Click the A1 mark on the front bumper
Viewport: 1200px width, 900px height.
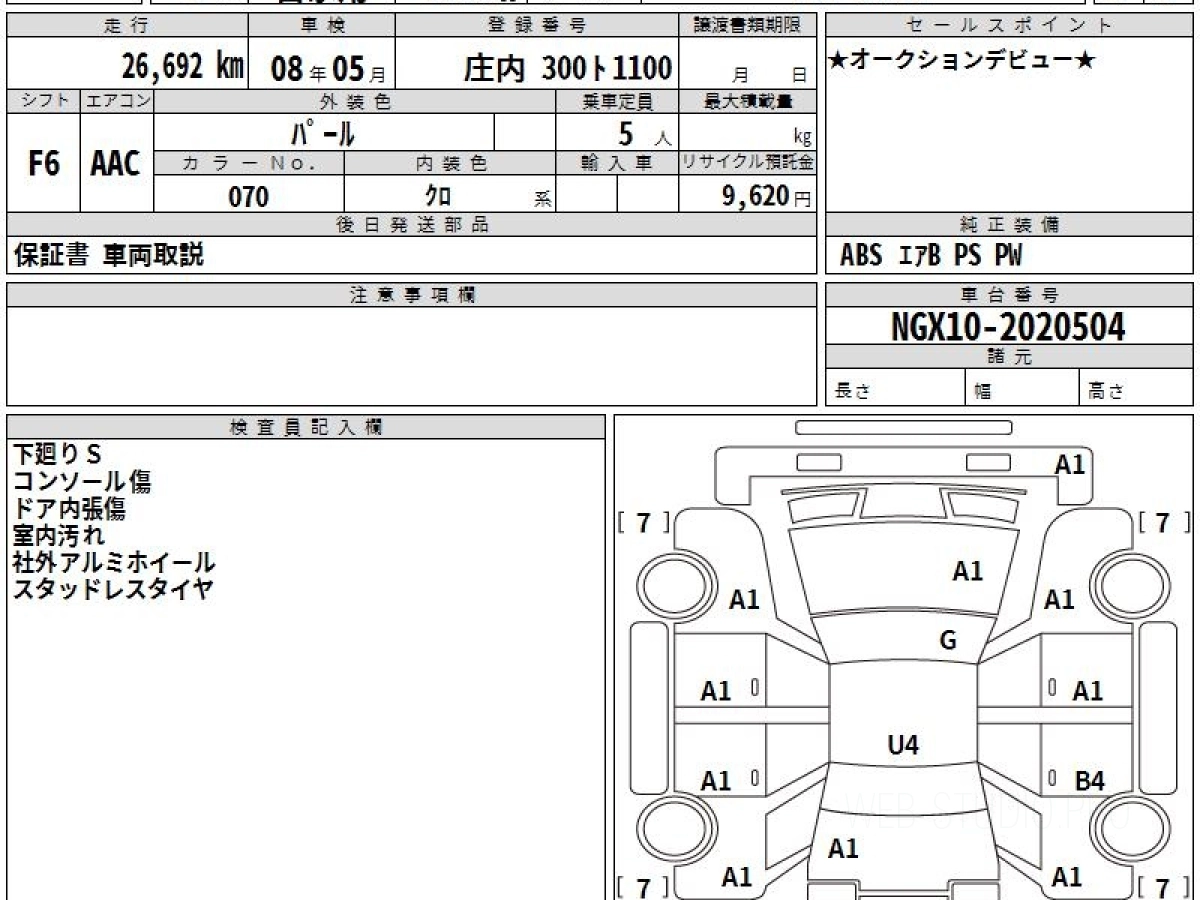pos(1070,464)
